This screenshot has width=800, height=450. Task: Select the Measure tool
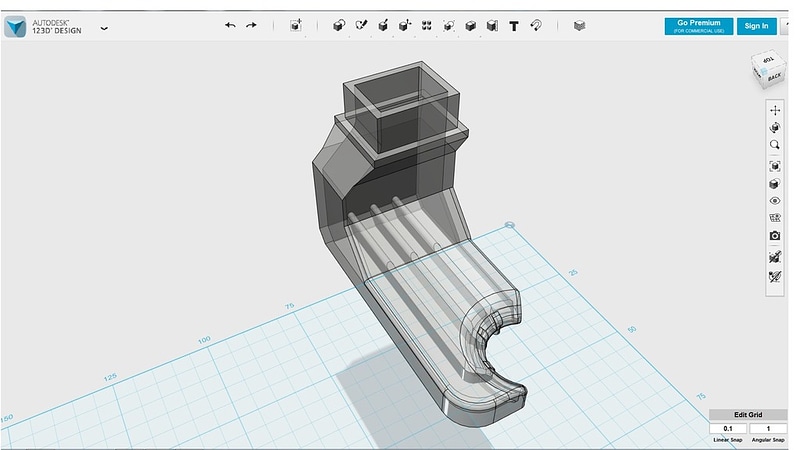[x=492, y=26]
